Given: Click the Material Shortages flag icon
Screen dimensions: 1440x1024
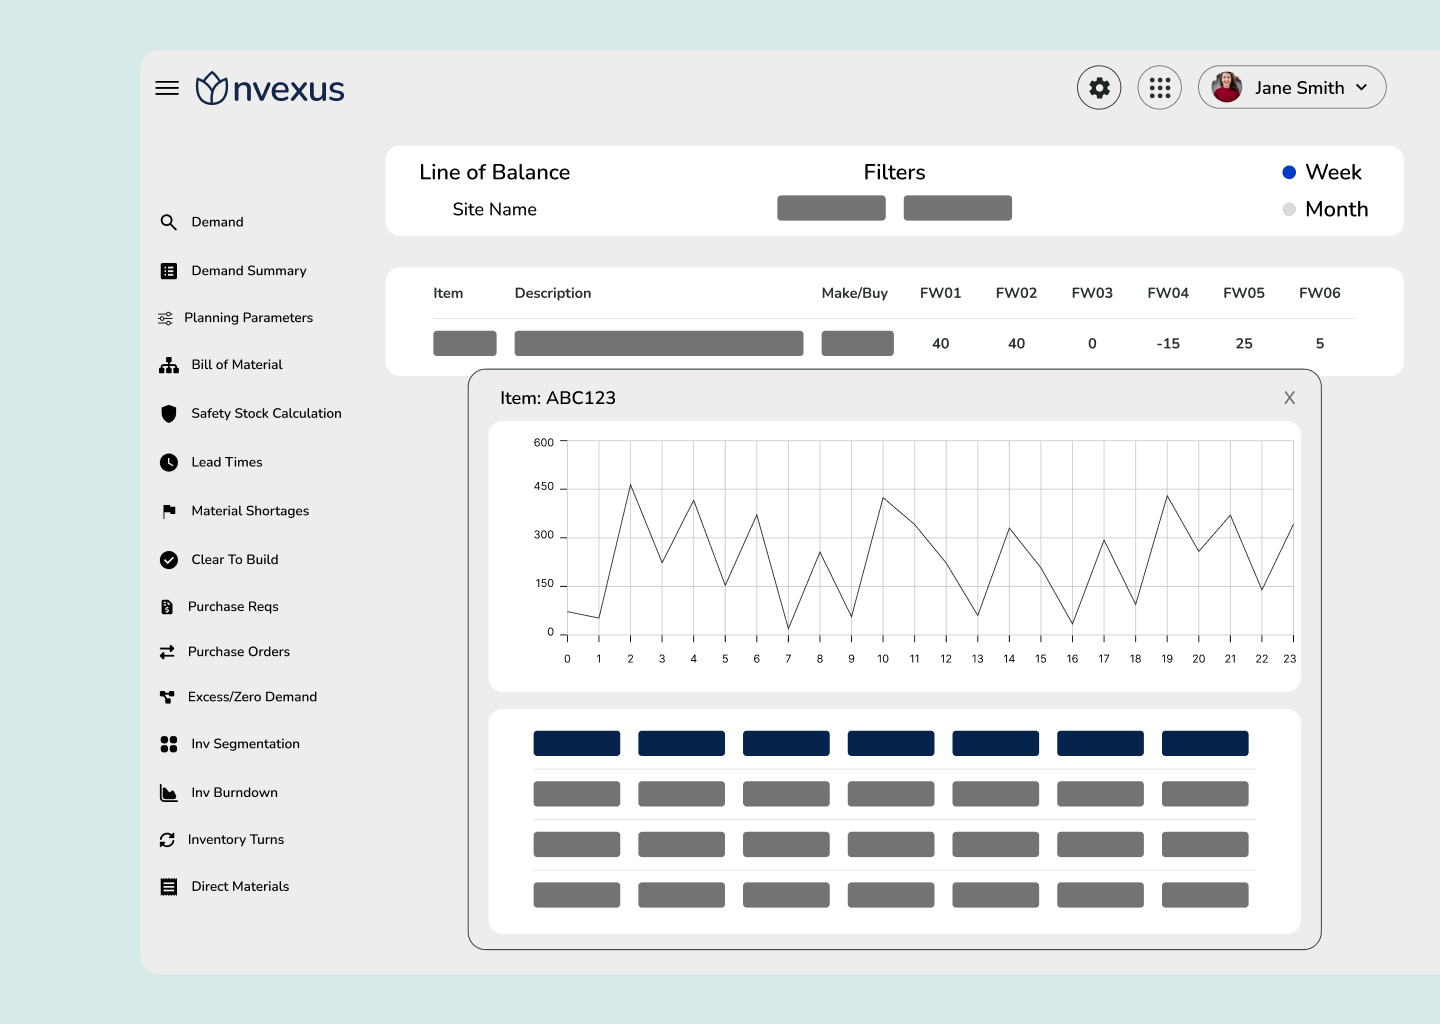Looking at the screenshot, I should (169, 511).
